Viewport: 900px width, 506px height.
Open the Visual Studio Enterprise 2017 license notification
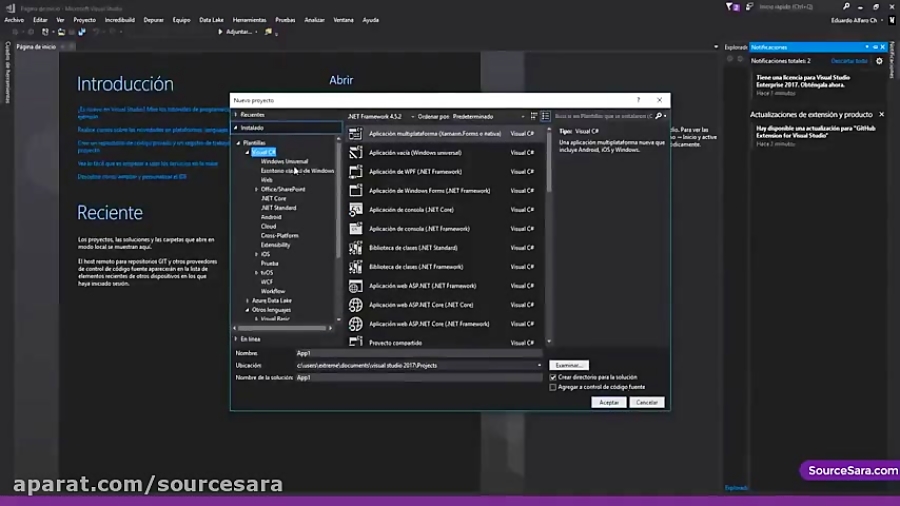pyautogui.click(x=804, y=81)
